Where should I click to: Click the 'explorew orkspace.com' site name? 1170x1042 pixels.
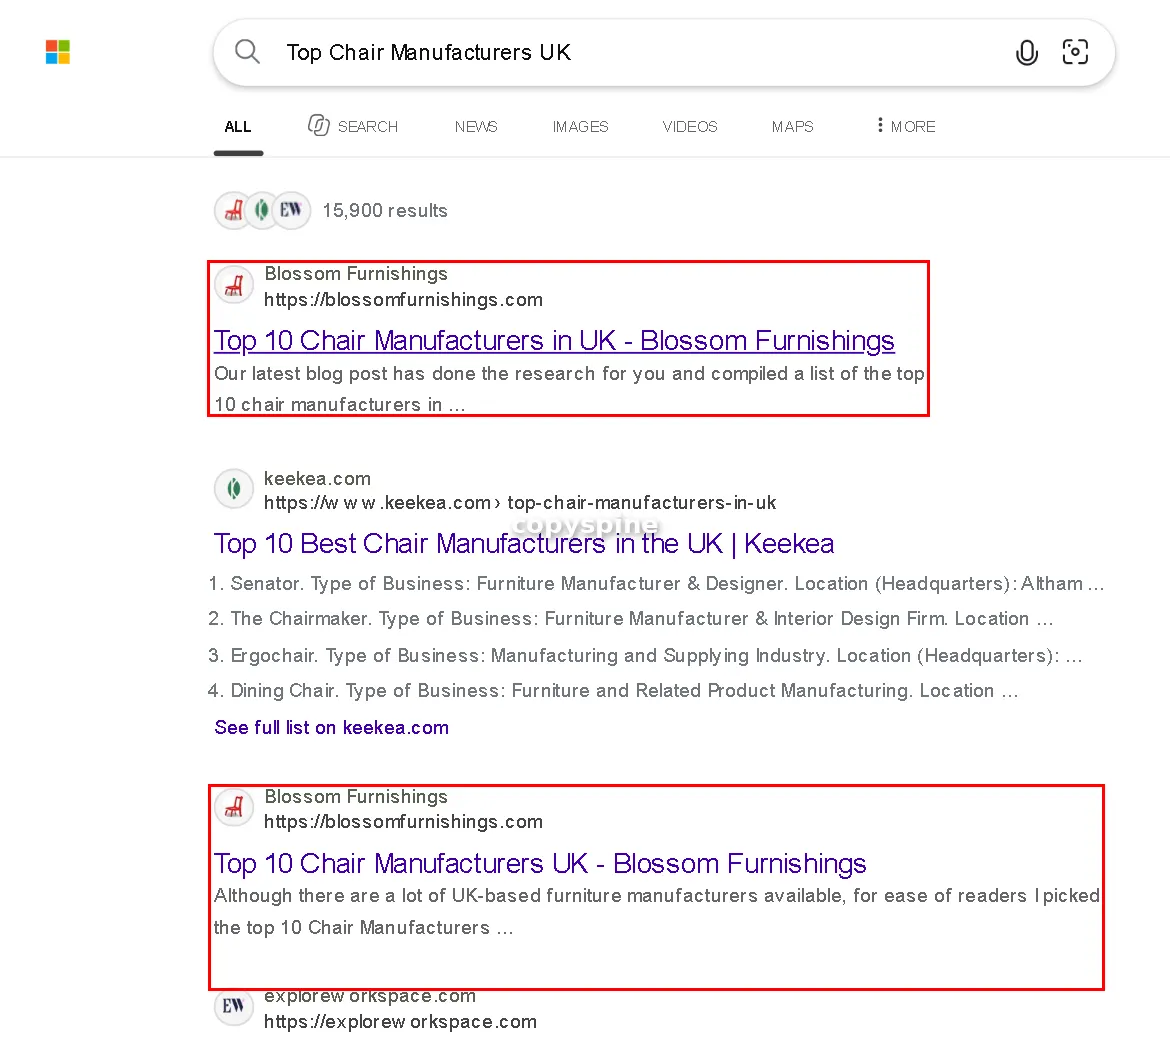[x=370, y=996]
